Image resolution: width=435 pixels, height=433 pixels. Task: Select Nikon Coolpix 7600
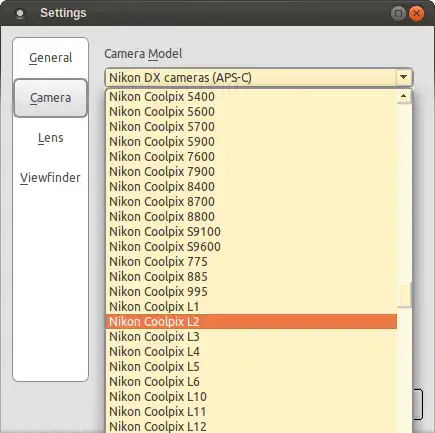tap(251, 157)
